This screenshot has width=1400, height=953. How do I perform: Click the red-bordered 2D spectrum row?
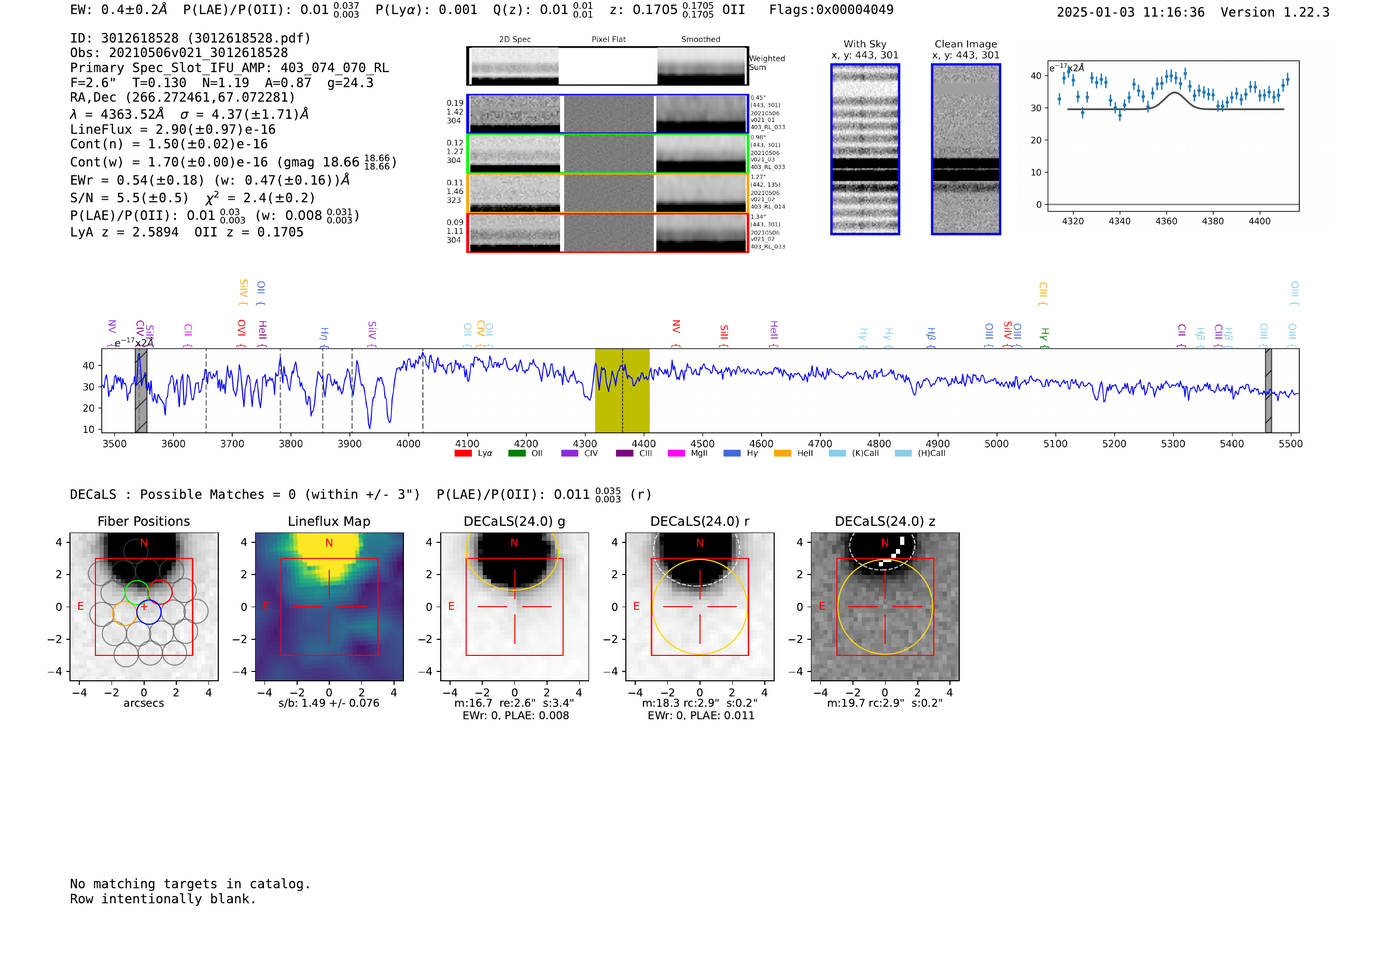coord(608,232)
